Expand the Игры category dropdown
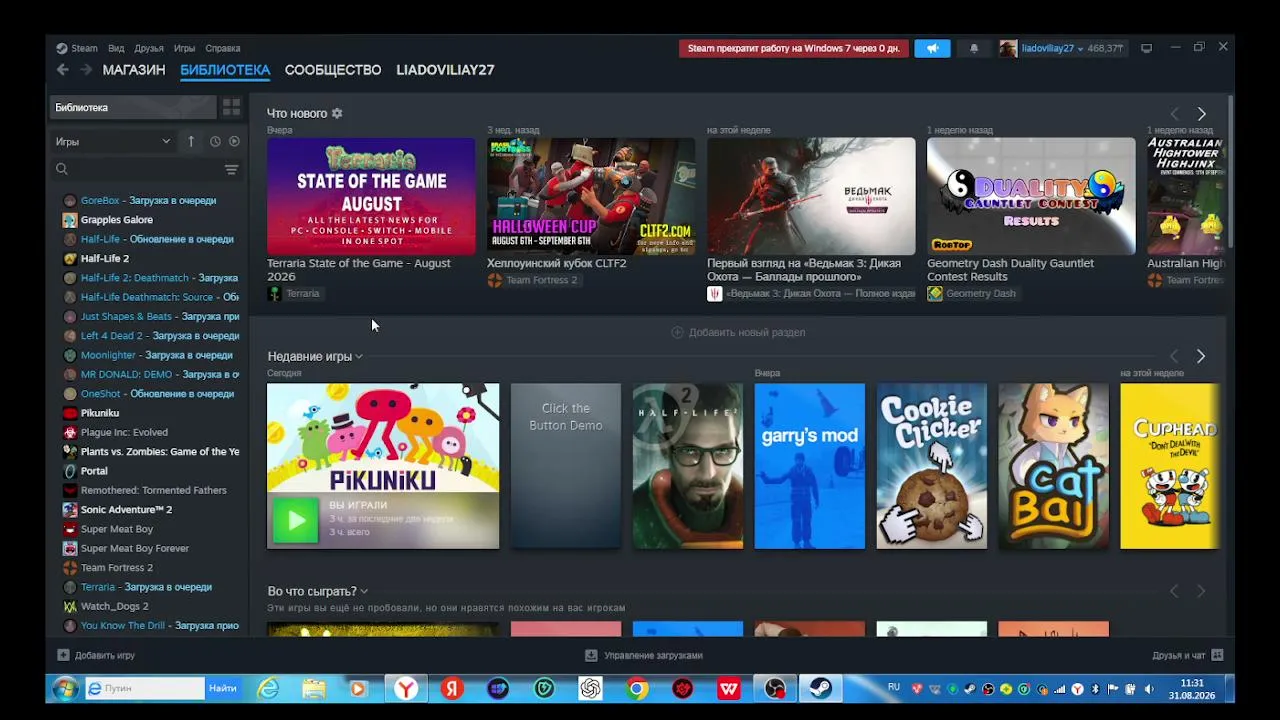Screen dimensions: 1280x720 click(113, 142)
